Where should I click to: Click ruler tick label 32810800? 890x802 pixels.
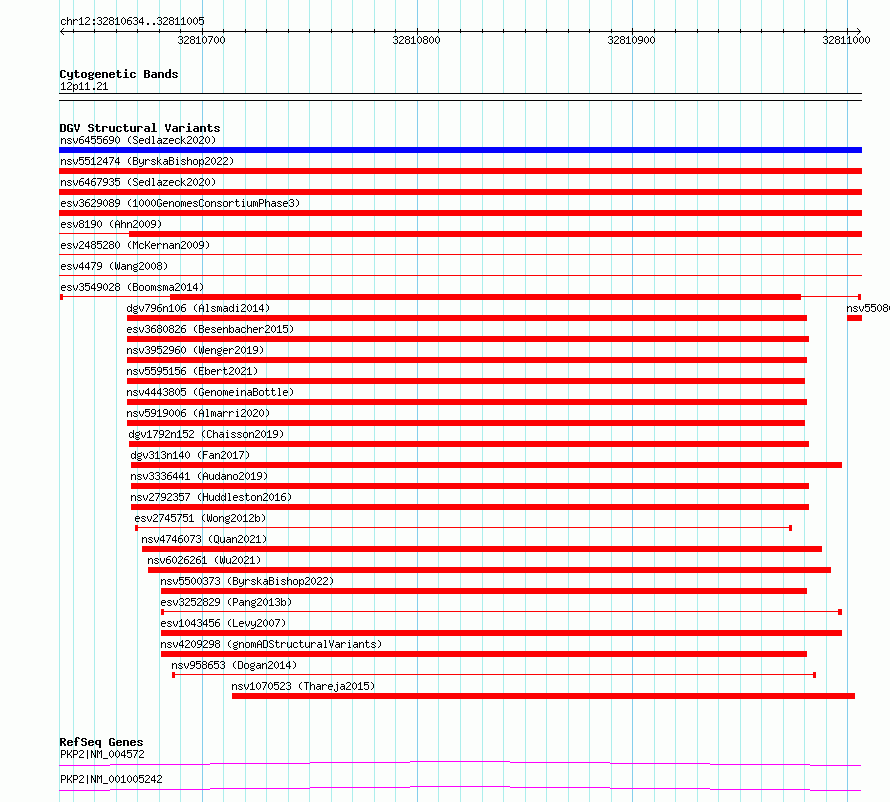pyautogui.click(x=416, y=40)
